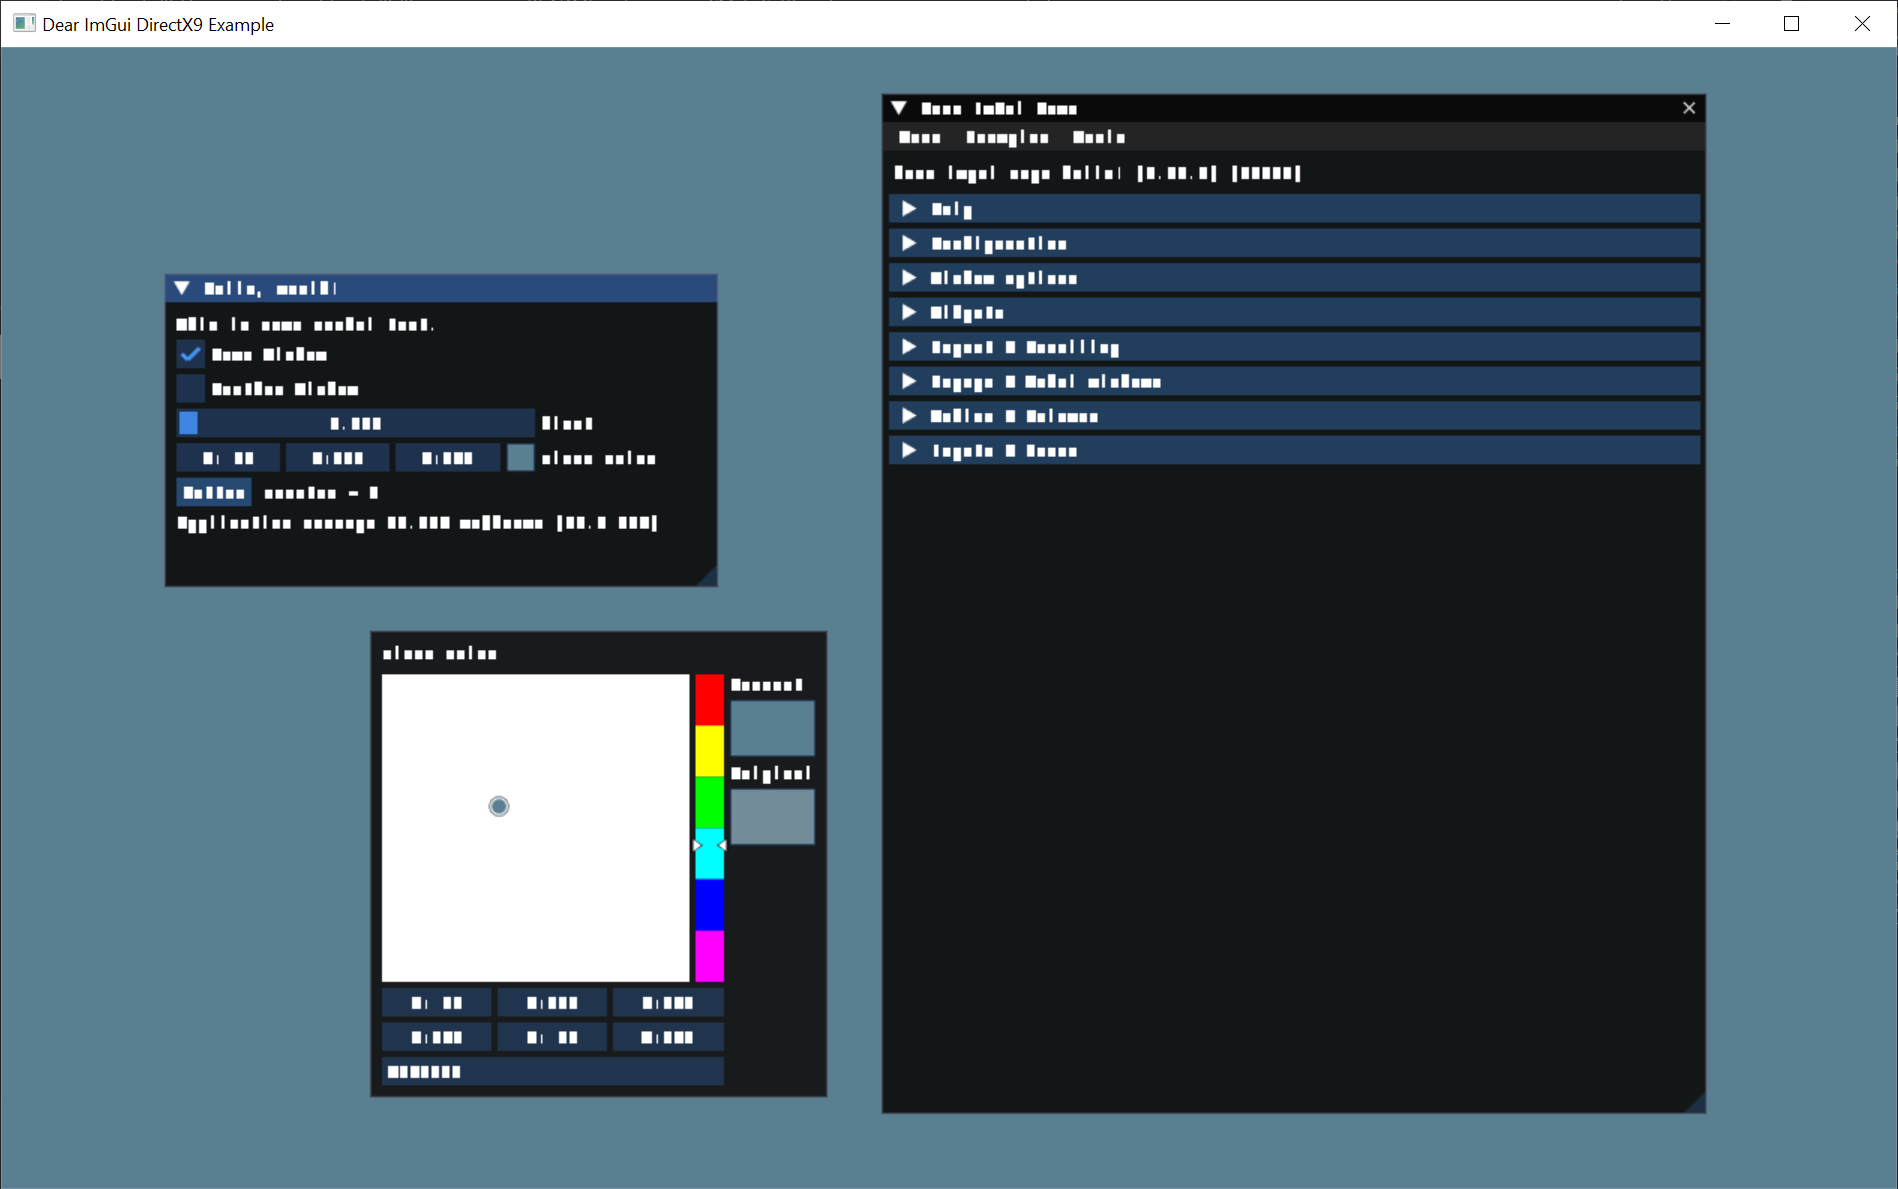The height and width of the screenshot is (1189, 1898).
Task: Expand the Layout & Scrolling header
Action: click(1294, 347)
